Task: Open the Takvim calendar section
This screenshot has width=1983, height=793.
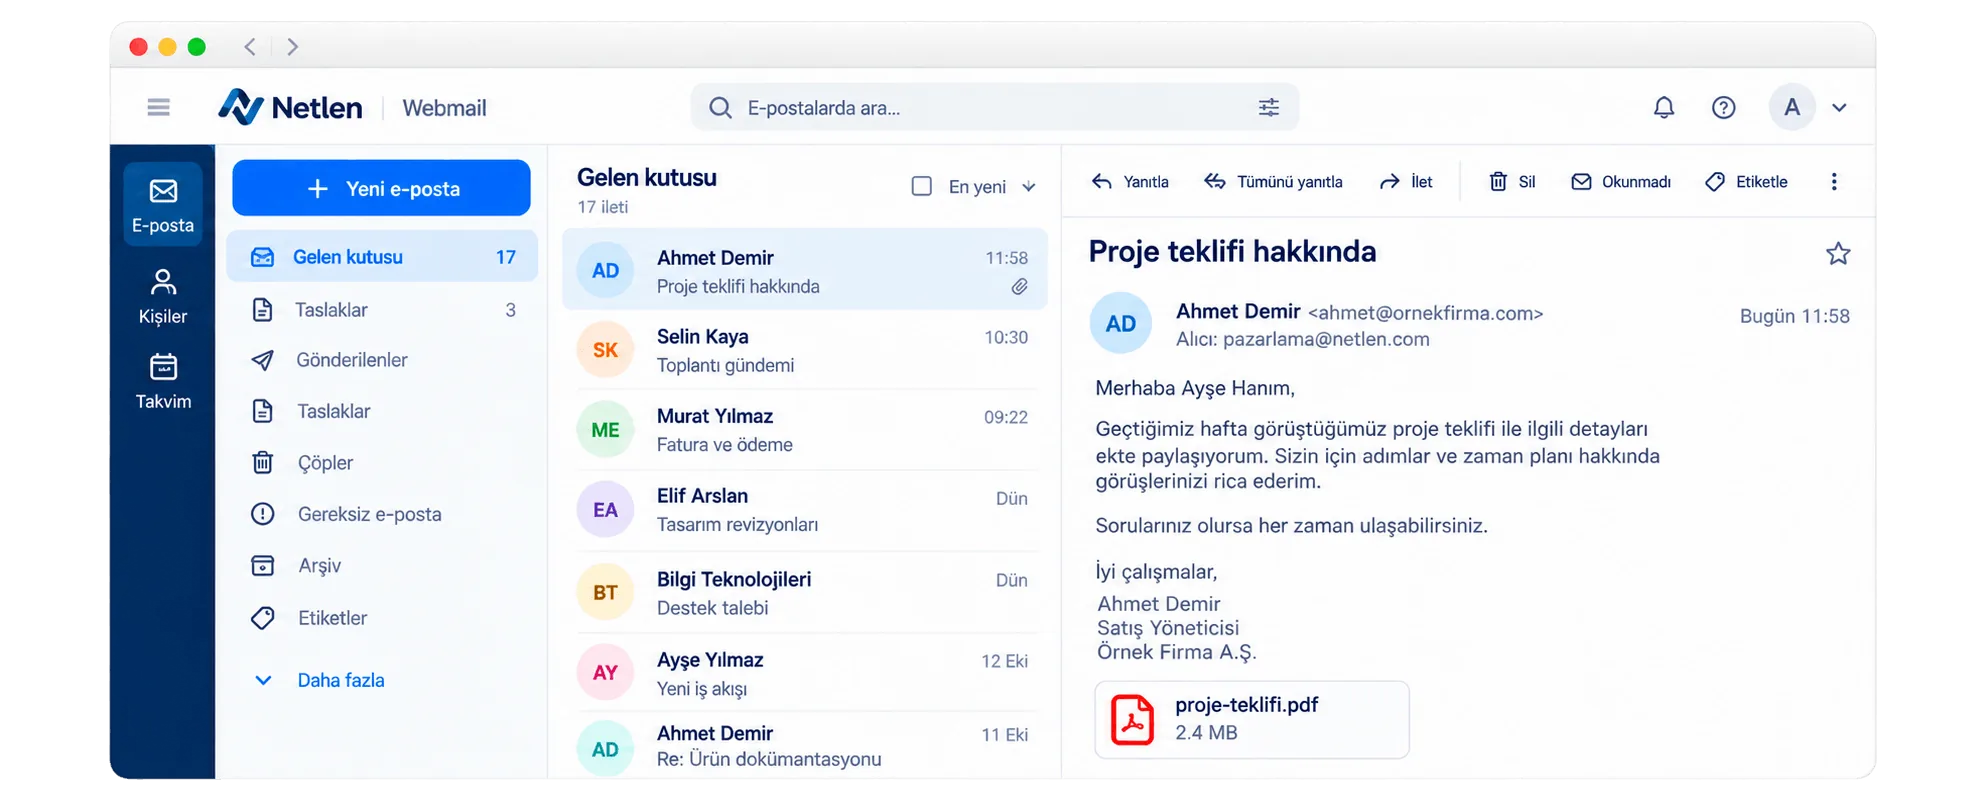Action: pyautogui.click(x=163, y=381)
